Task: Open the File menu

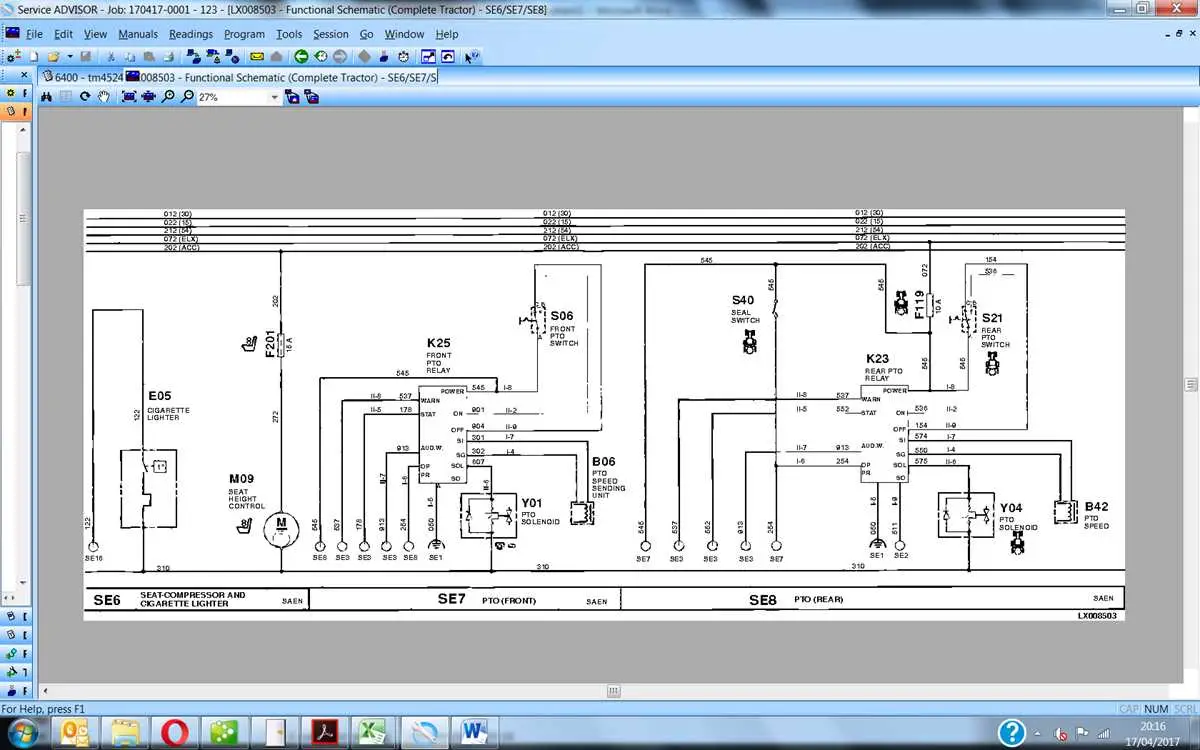Action: pyautogui.click(x=34, y=34)
